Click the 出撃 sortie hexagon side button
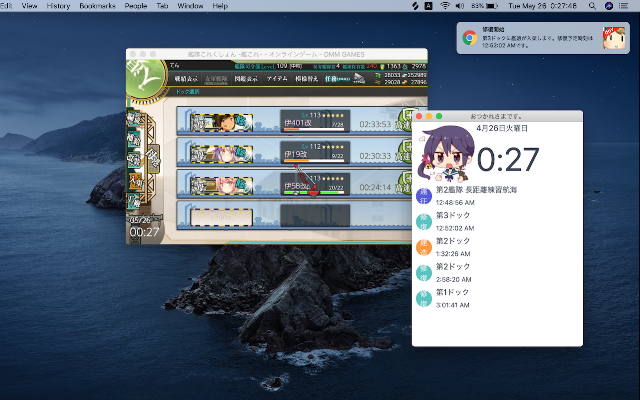This screenshot has width=640, height=400. click(x=153, y=159)
